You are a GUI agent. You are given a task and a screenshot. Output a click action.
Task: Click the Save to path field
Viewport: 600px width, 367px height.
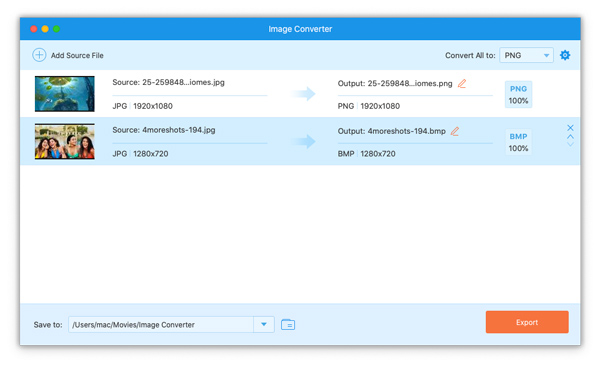click(x=161, y=325)
